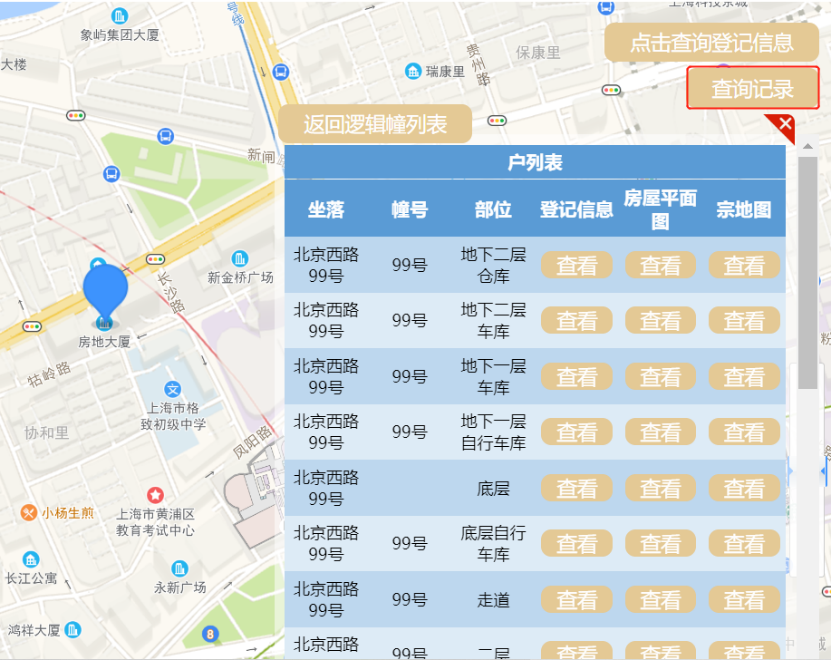
Task: View 宗地图 for 地下一层车库 row
Action: coord(744,376)
